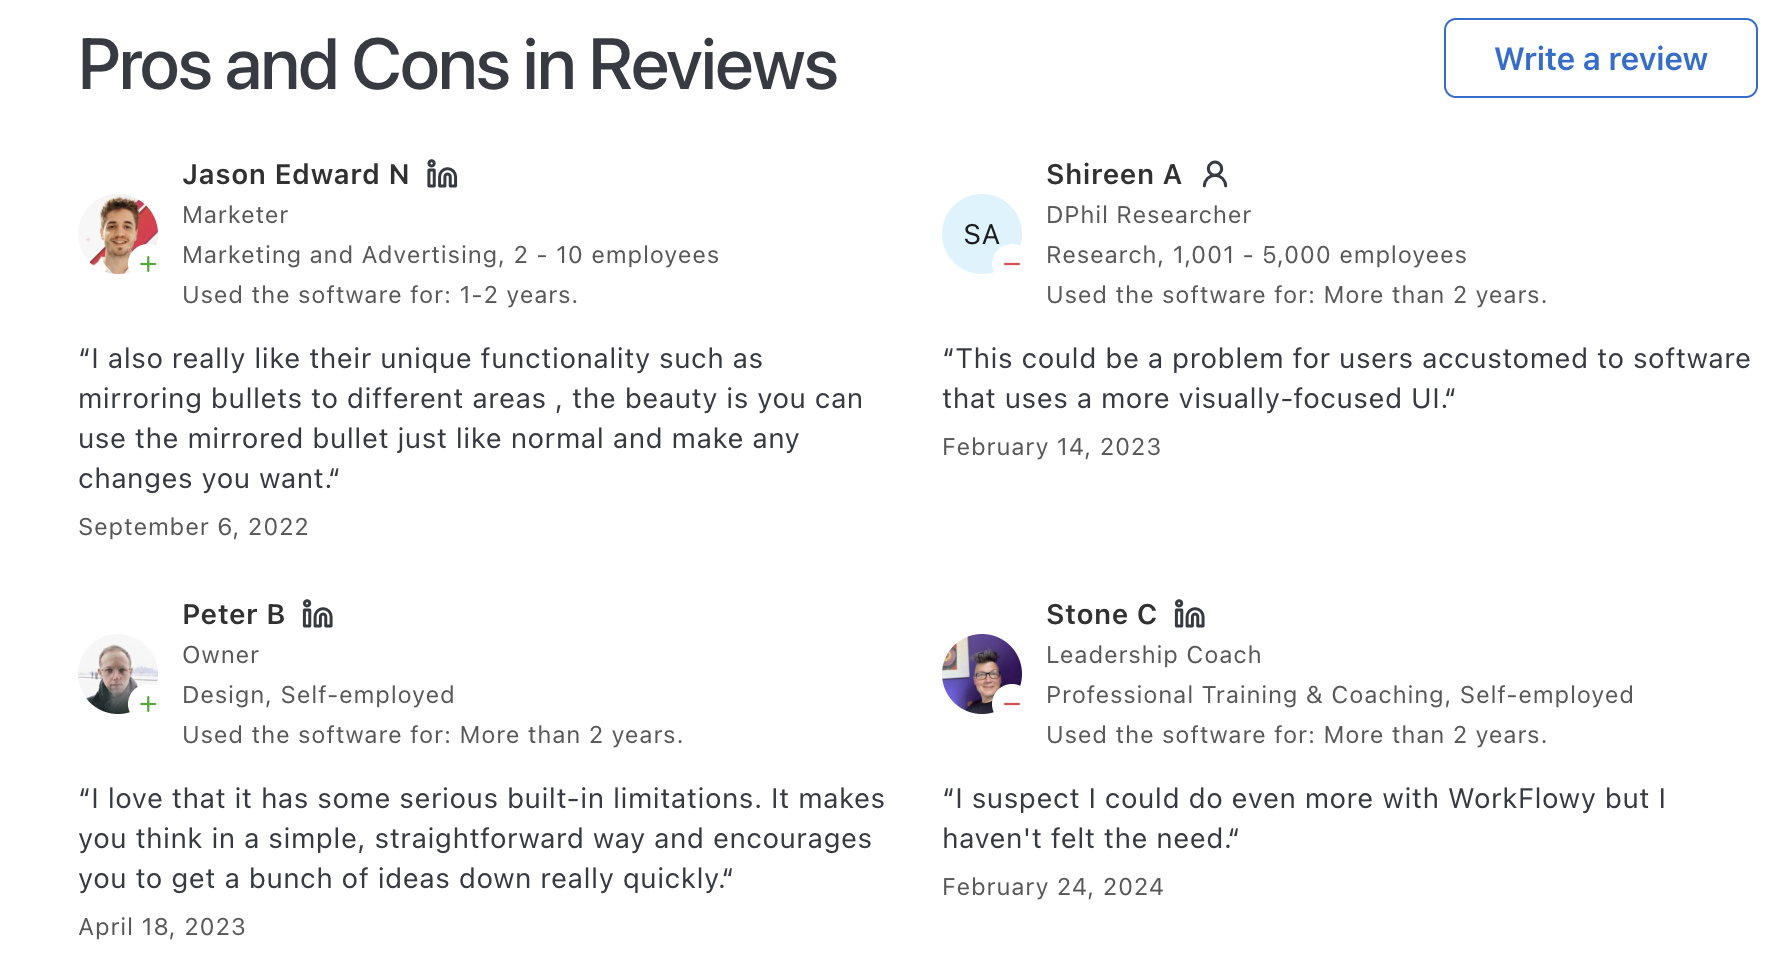Click the red minus badge on Shireen's avatar

tap(1012, 266)
